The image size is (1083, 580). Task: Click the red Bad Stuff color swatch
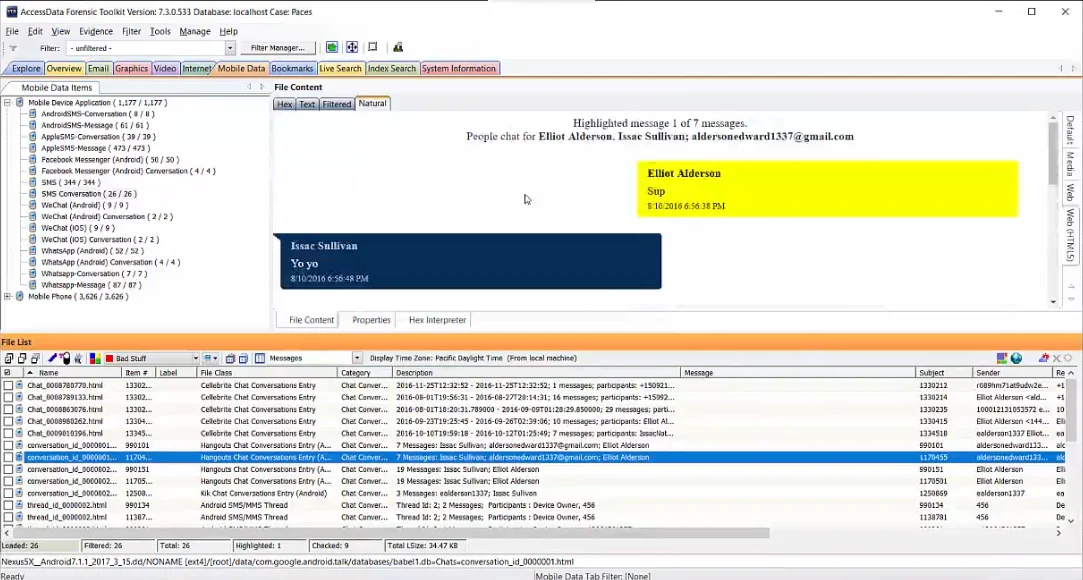(109, 358)
